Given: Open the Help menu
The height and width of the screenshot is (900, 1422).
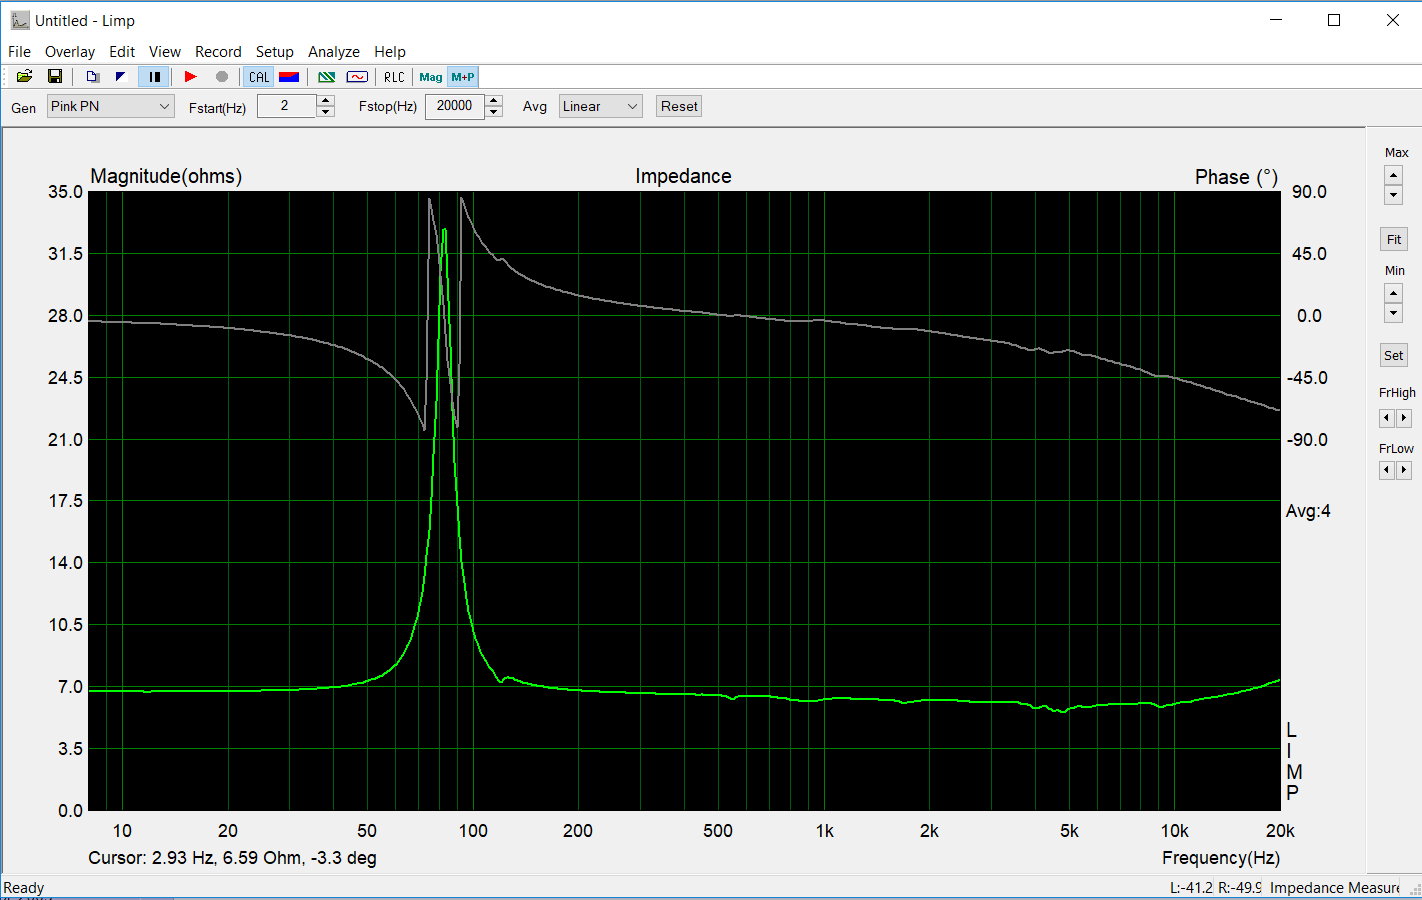Looking at the screenshot, I should 390,52.
